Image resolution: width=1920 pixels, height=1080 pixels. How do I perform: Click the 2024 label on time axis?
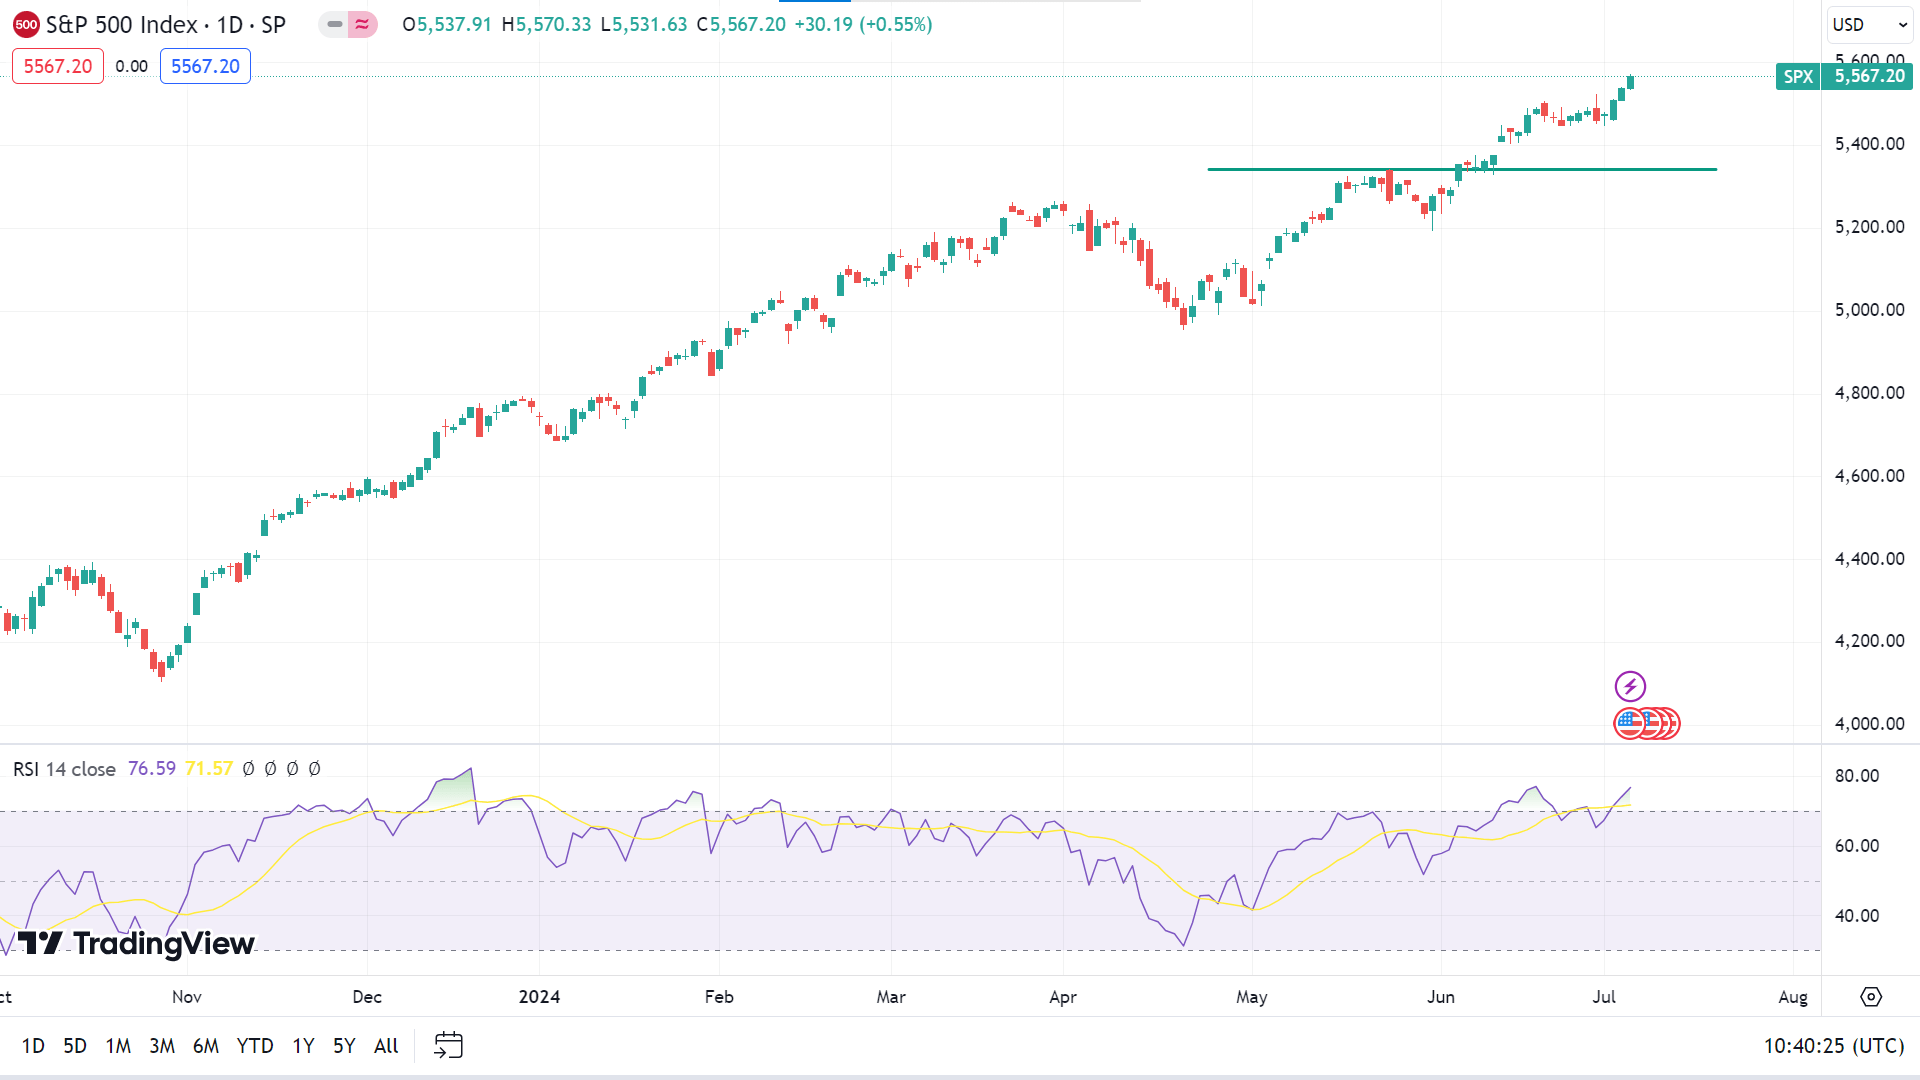539,997
